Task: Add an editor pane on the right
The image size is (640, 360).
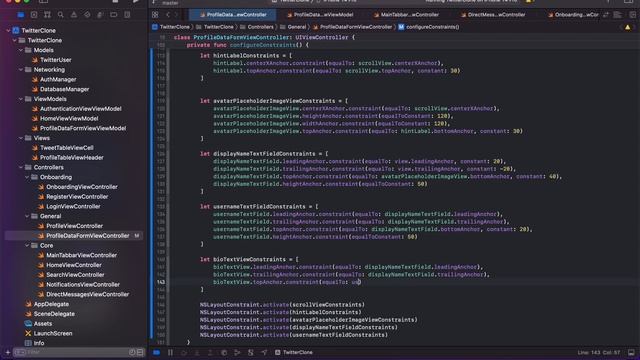Action: (632, 15)
